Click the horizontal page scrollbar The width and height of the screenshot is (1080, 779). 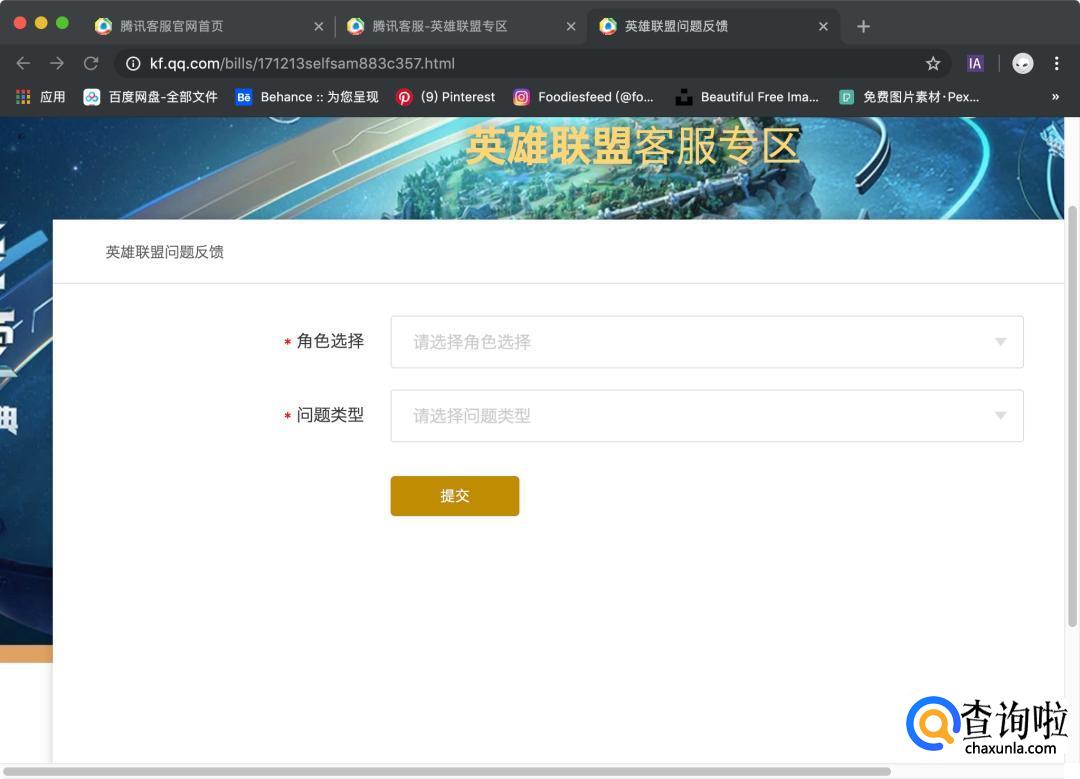(x=446, y=772)
